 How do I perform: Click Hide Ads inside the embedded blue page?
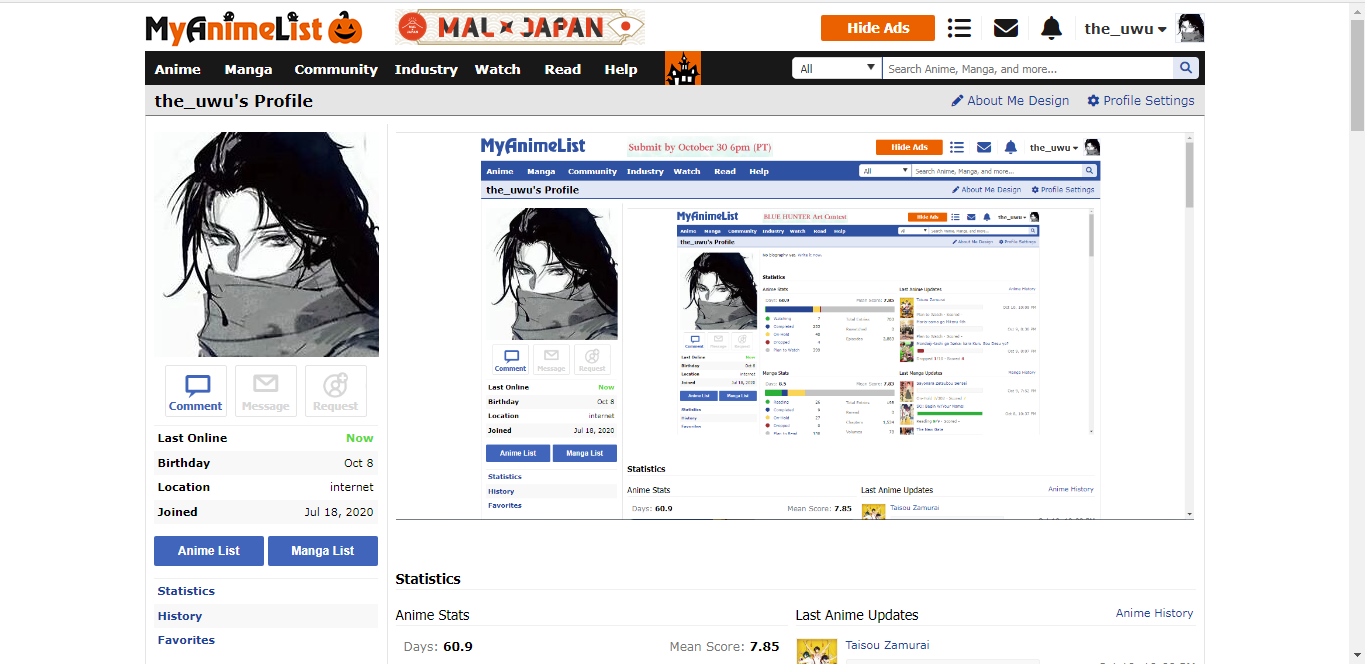pyautogui.click(x=909, y=147)
